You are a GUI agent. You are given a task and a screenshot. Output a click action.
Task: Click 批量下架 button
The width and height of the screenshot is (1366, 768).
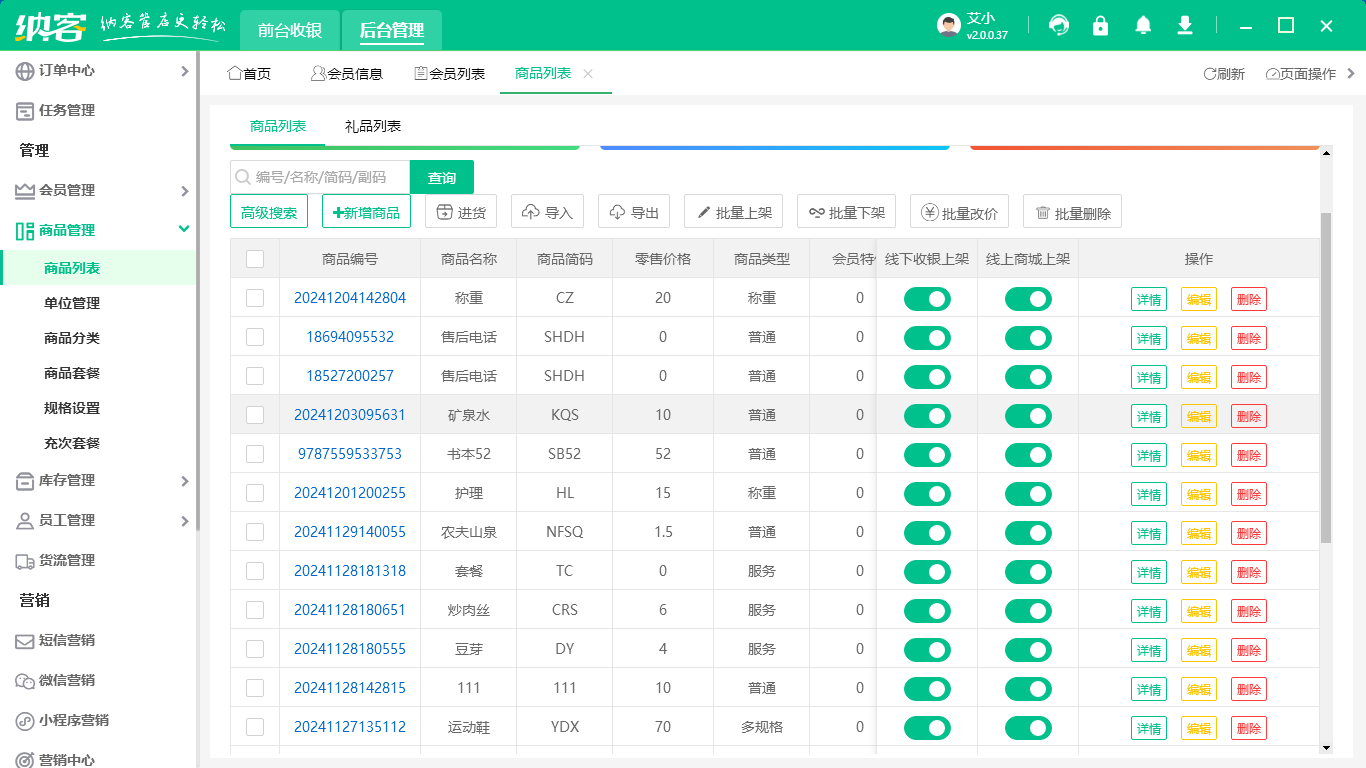[x=847, y=212]
